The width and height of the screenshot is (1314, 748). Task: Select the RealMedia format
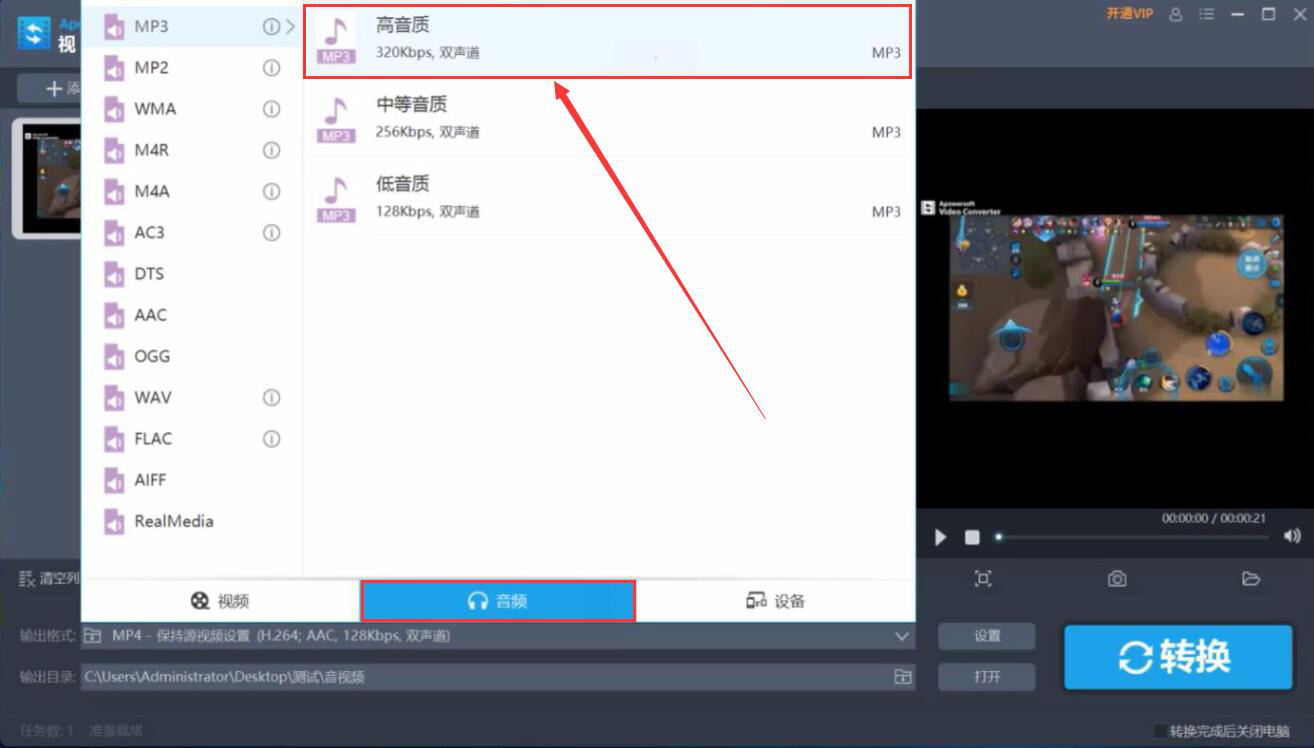tap(191, 521)
